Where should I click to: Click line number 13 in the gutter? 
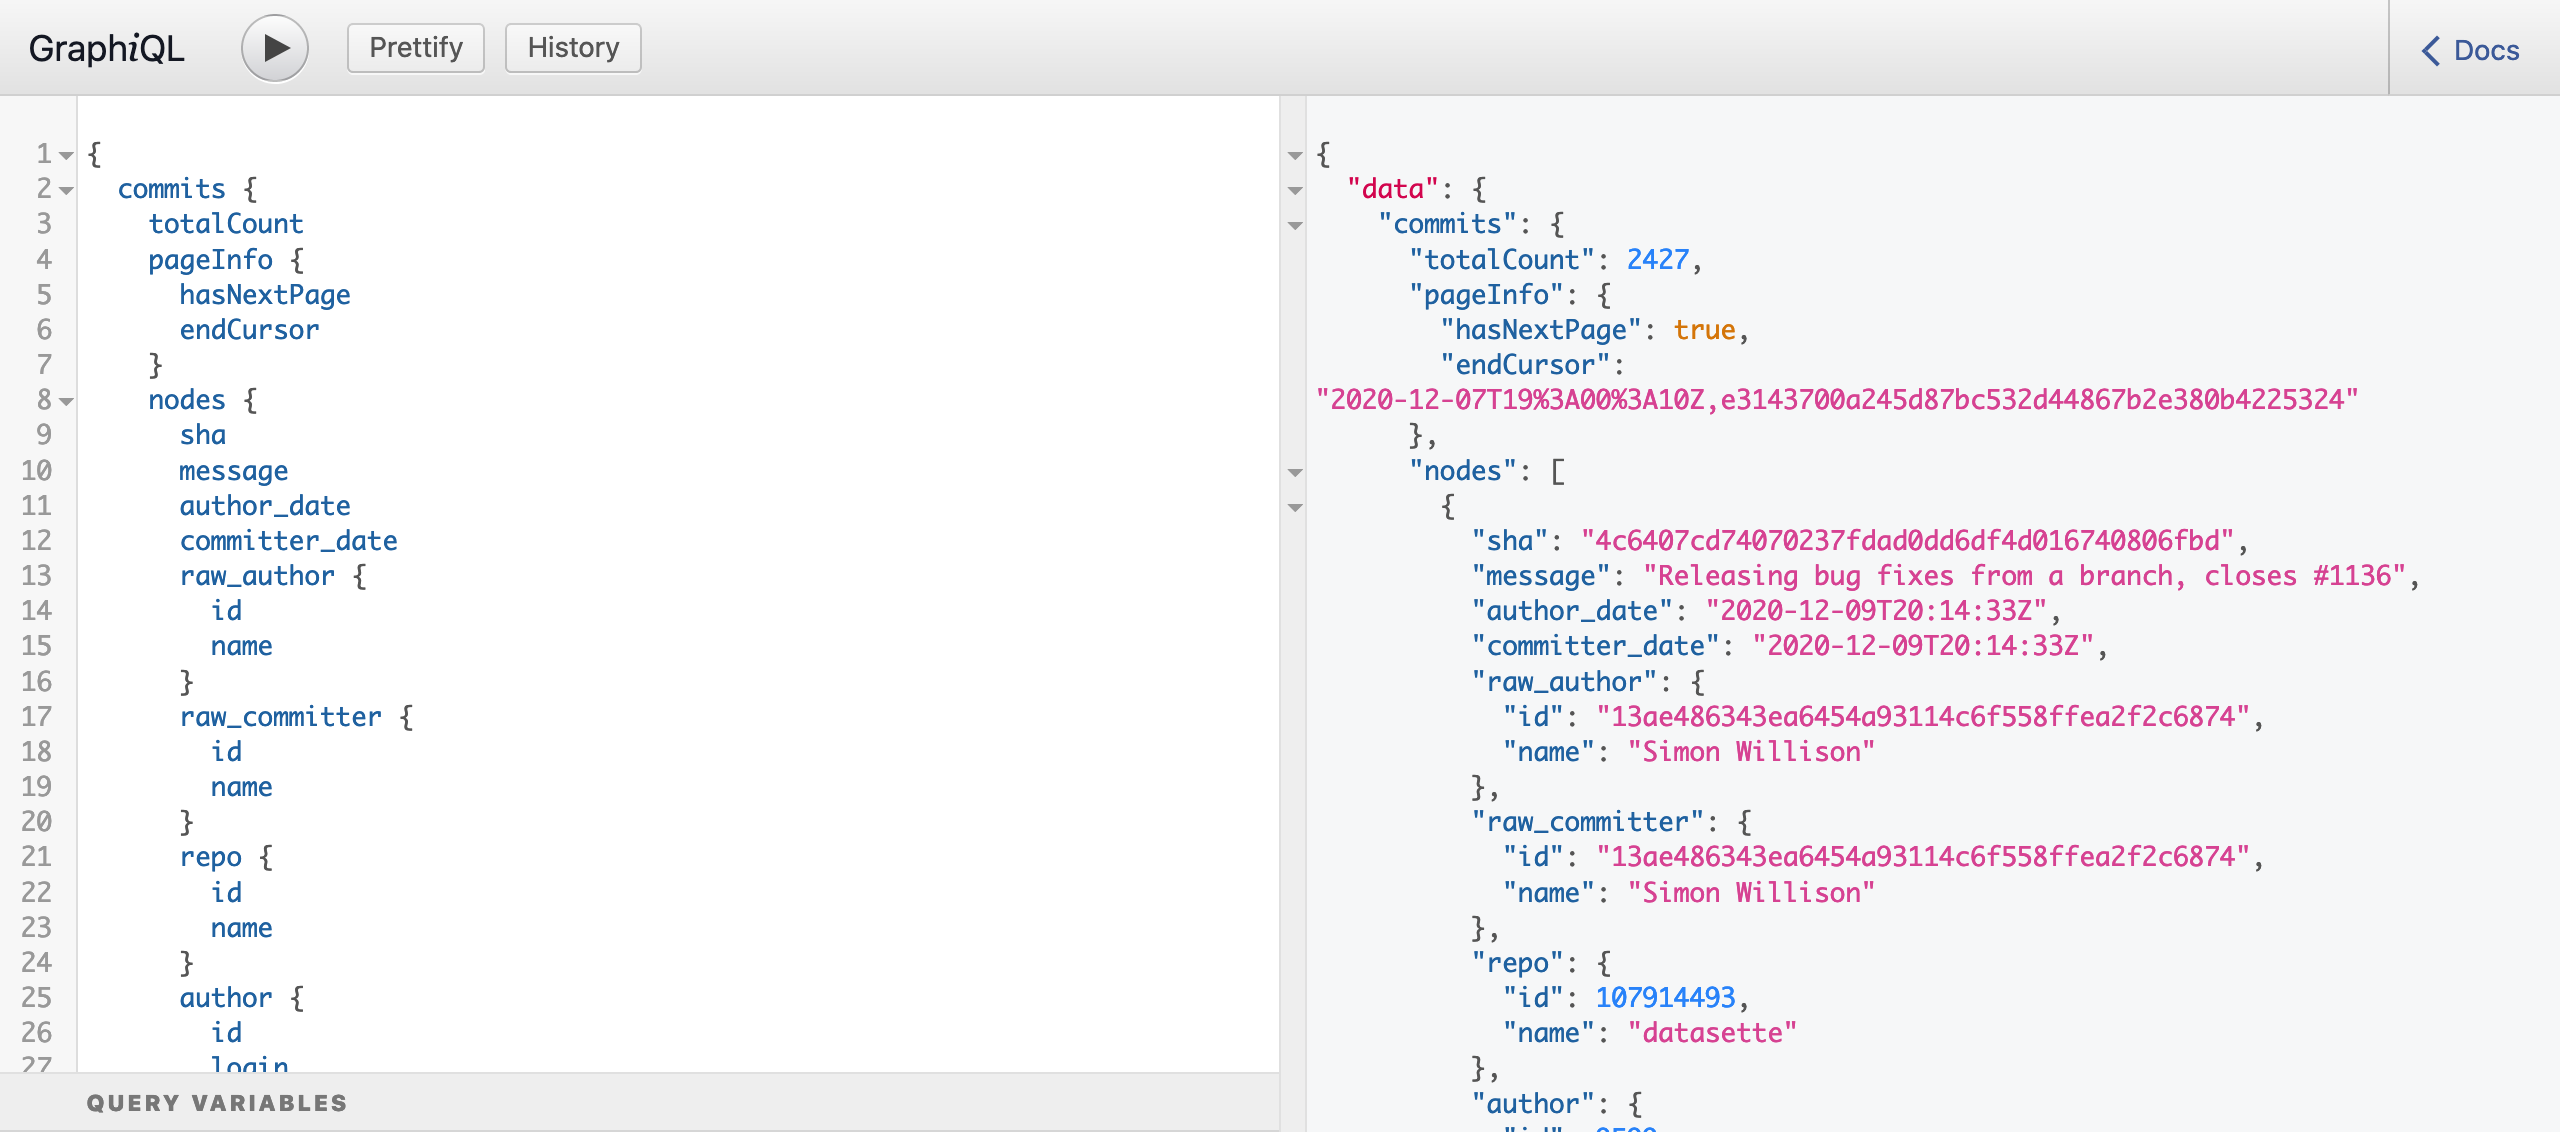[36, 576]
